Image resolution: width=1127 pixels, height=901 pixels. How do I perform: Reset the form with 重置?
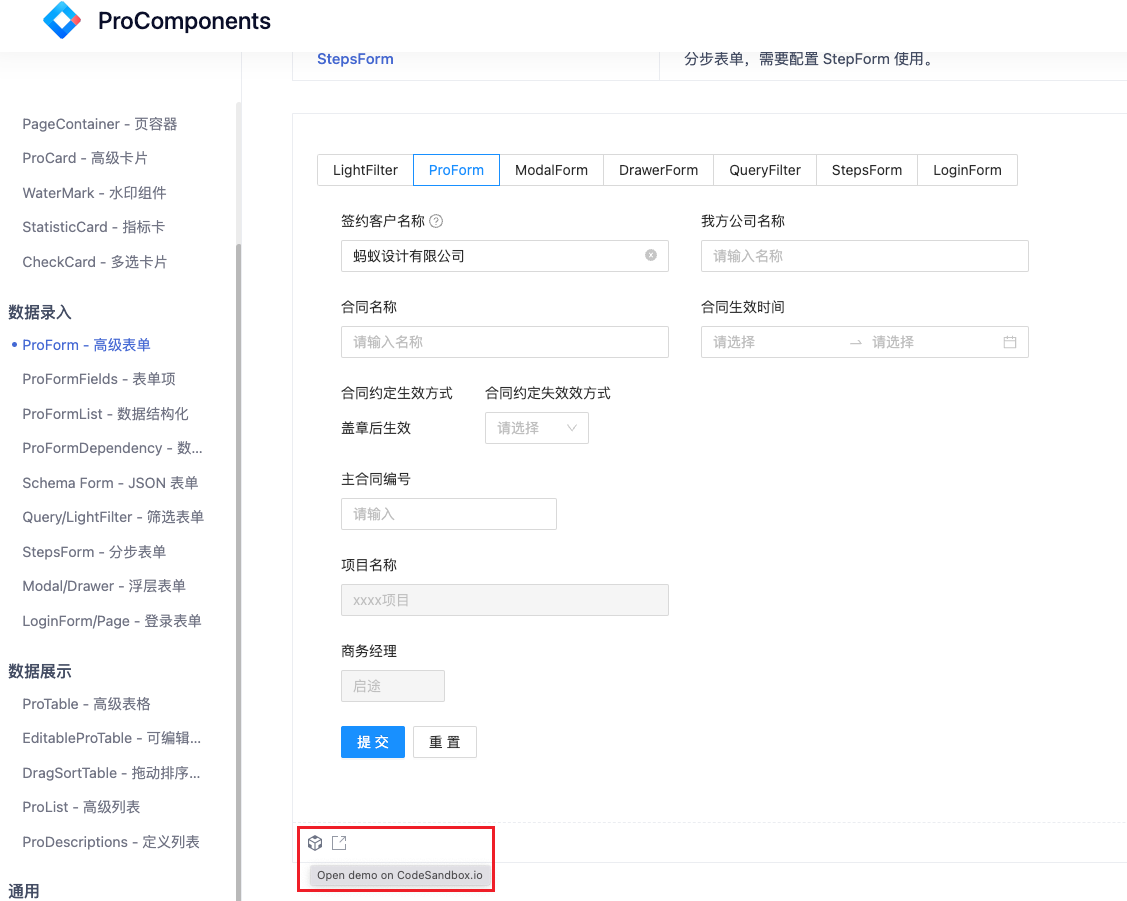pyautogui.click(x=444, y=741)
